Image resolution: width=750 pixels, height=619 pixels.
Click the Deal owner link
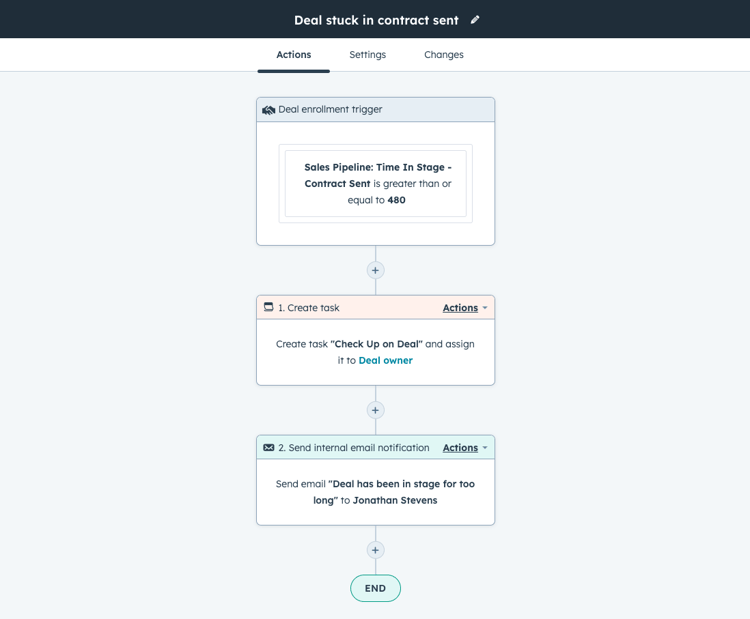click(386, 360)
